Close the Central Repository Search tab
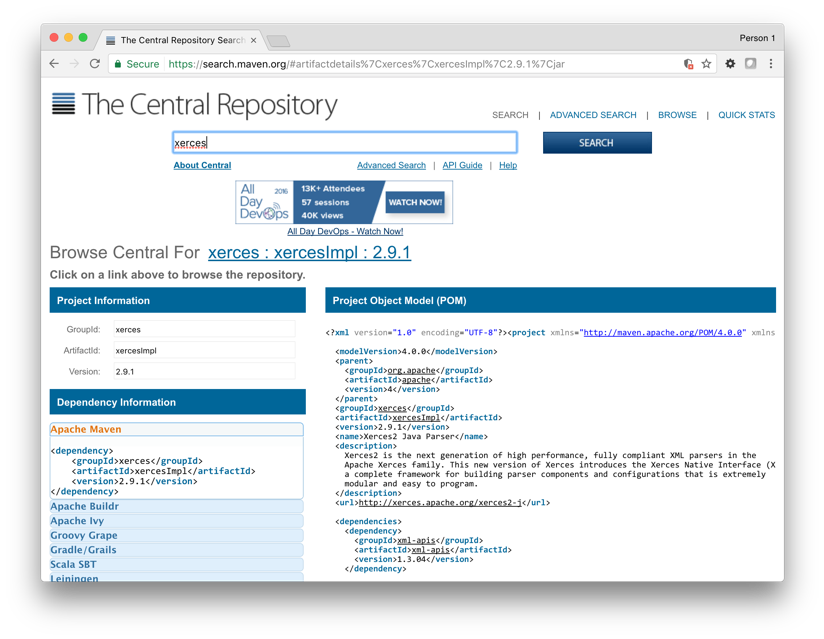This screenshot has height=639, width=824. coord(254,41)
